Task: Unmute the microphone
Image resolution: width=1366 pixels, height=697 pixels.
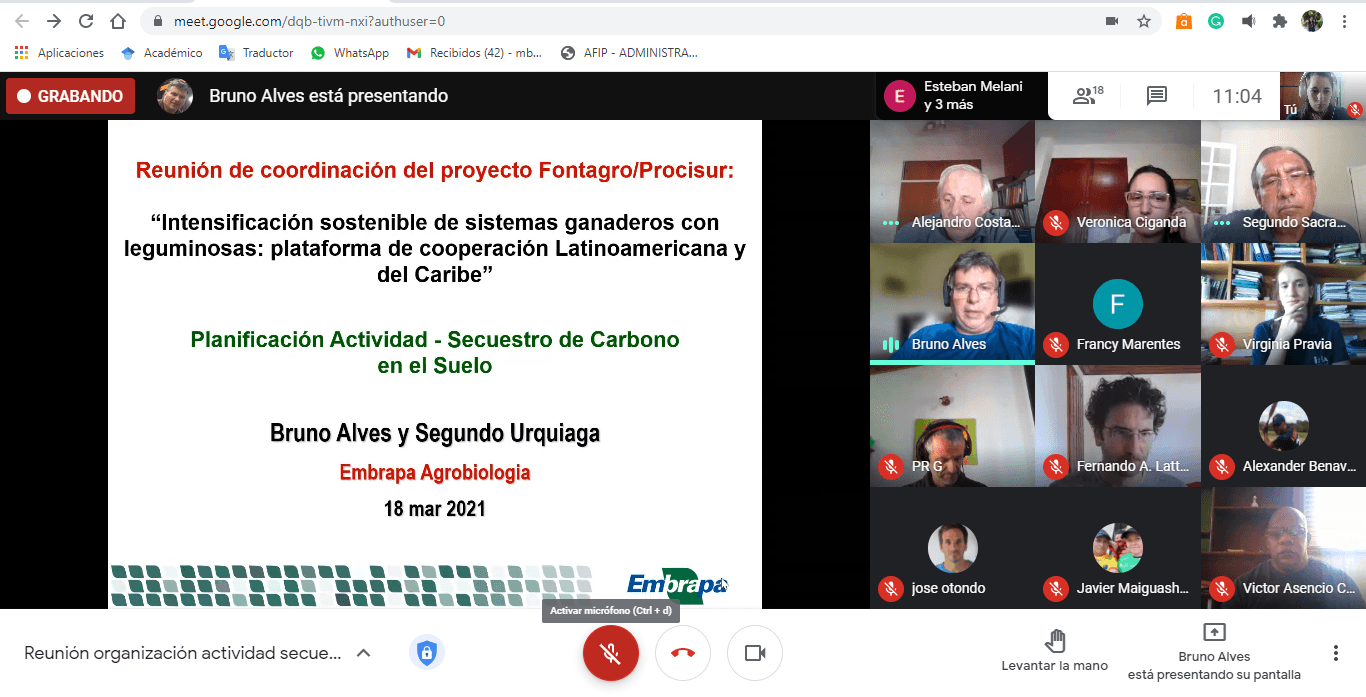Action: [611, 654]
